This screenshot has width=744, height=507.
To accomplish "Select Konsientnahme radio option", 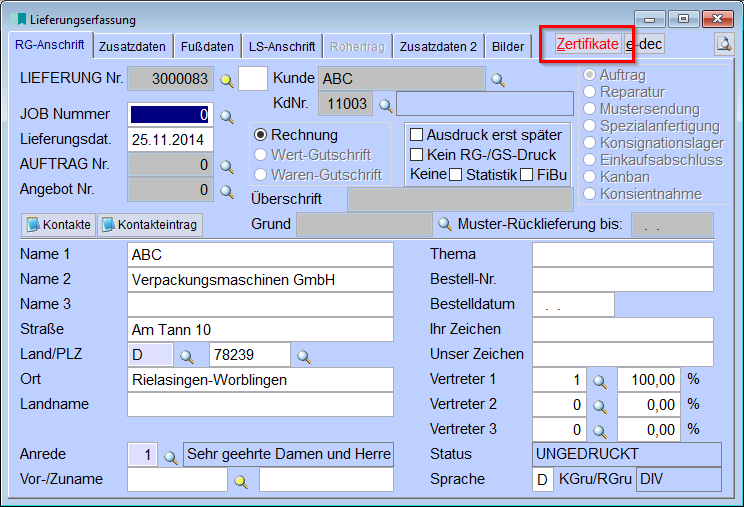I will (x=589, y=194).
